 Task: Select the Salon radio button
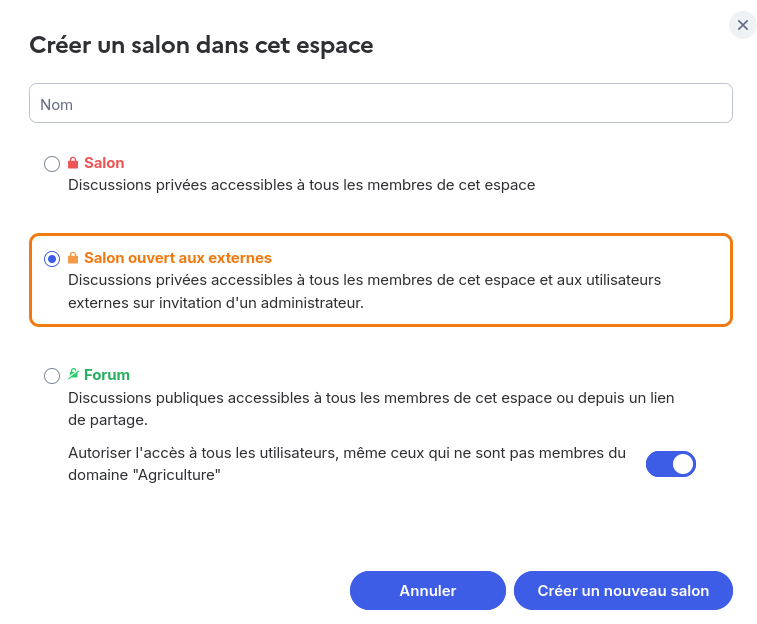(52, 164)
